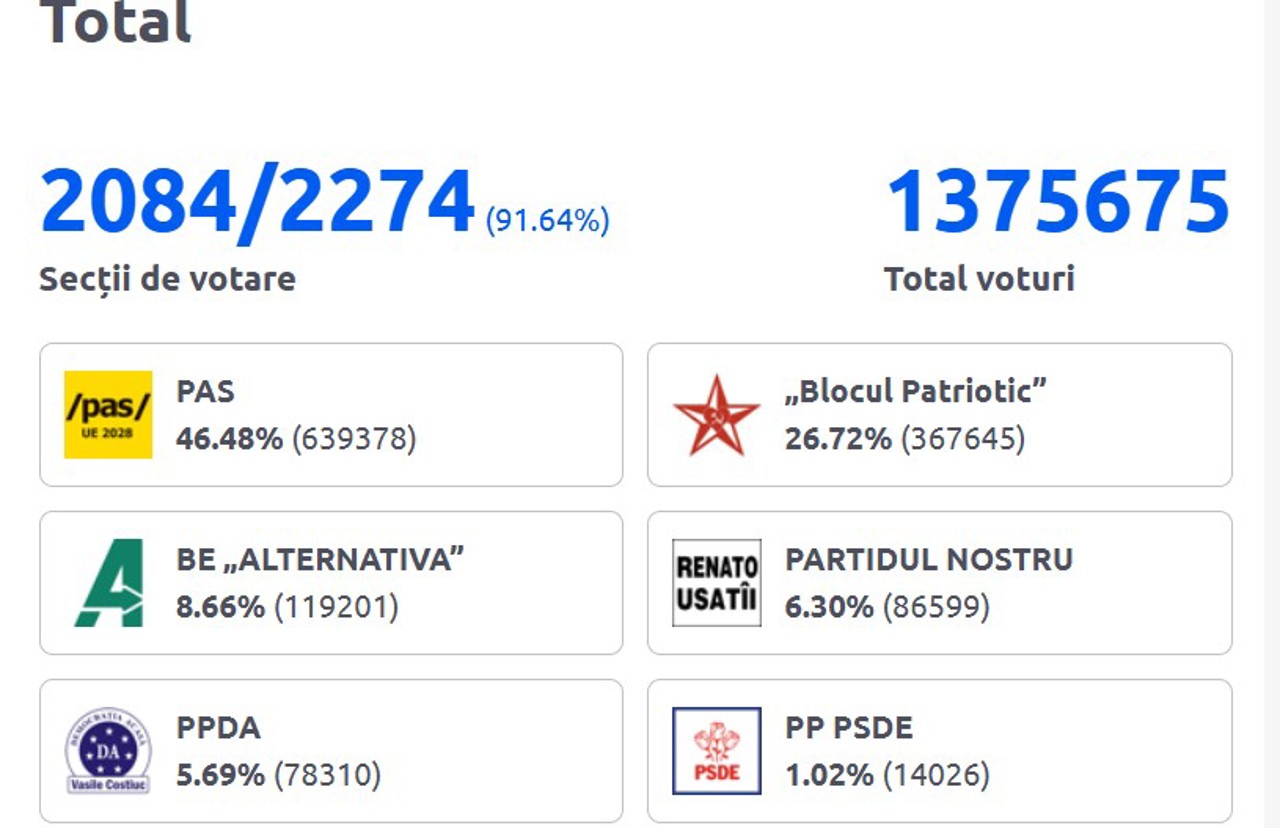Select the PAS party name
This screenshot has width=1280, height=828.
pyautogui.click(x=205, y=391)
